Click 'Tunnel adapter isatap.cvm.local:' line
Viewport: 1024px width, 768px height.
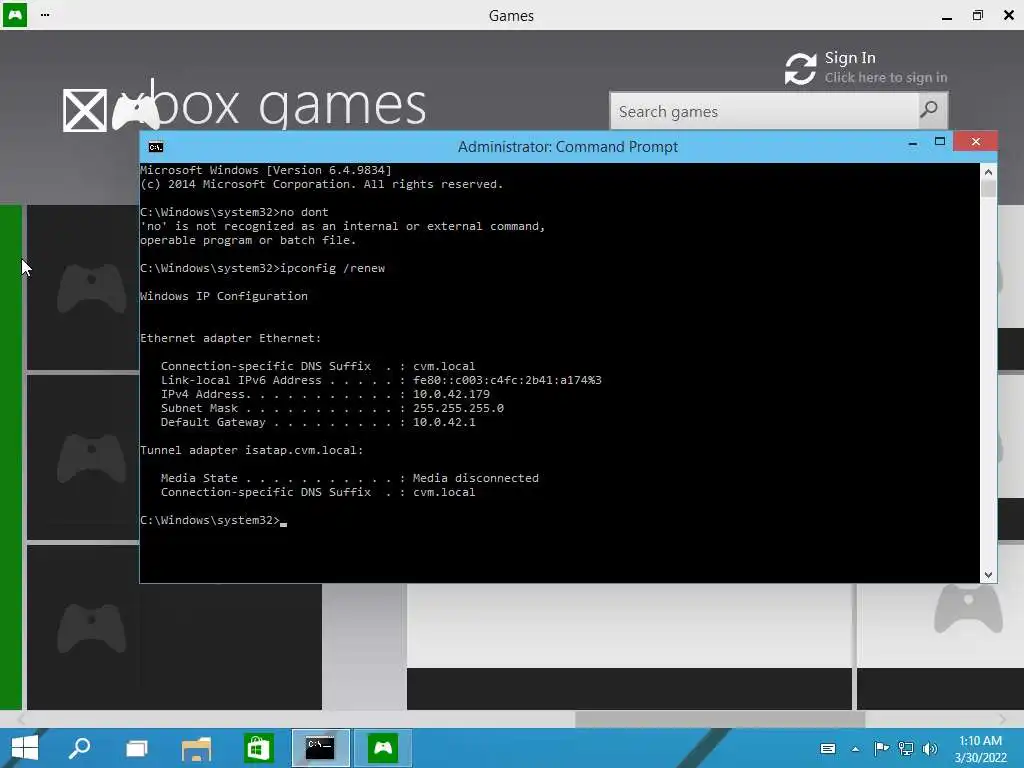tap(251, 450)
